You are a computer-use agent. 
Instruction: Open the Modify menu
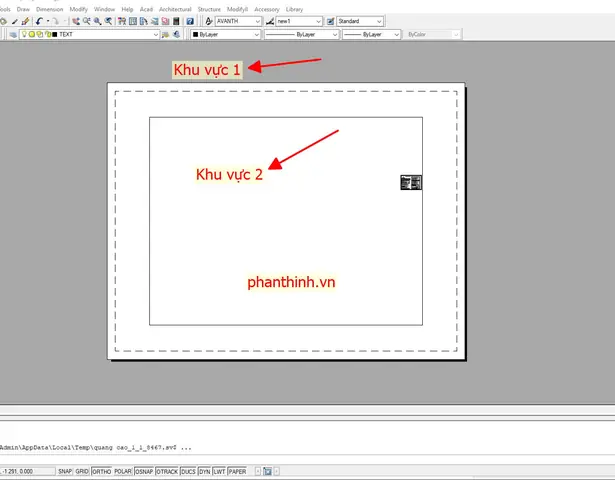click(x=78, y=9)
